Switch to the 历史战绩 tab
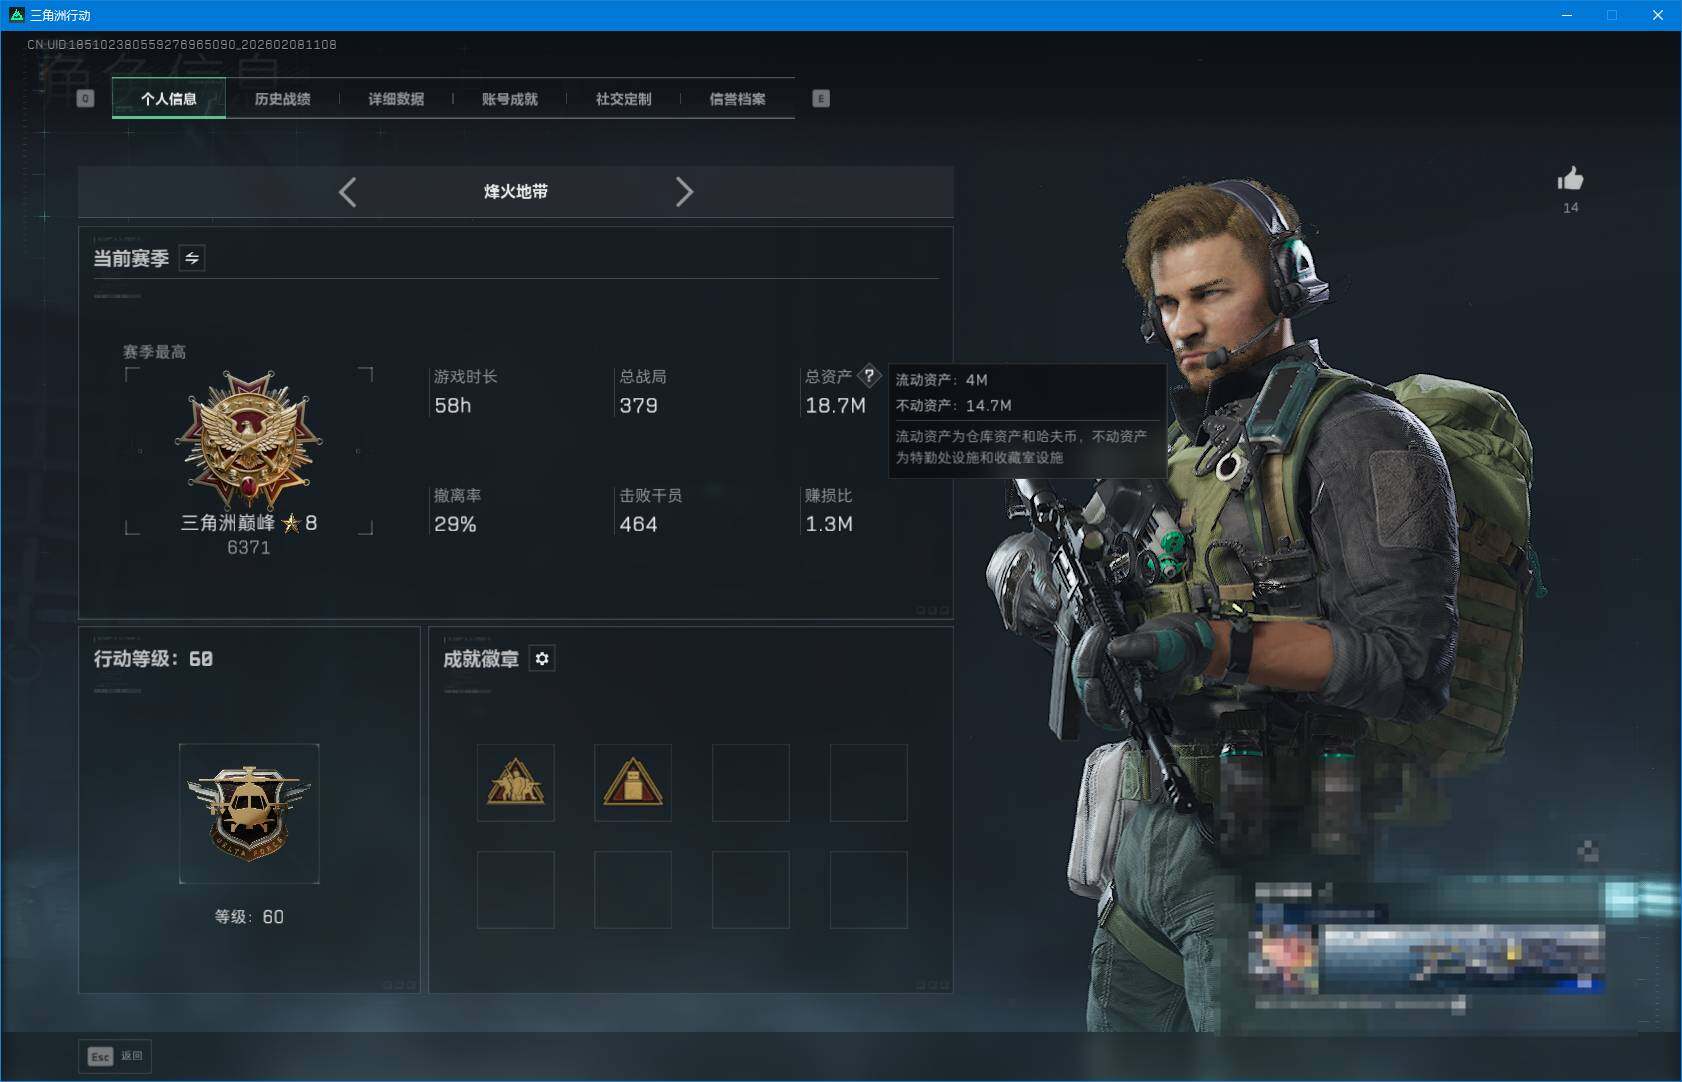The height and width of the screenshot is (1082, 1682). coord(282,99)
